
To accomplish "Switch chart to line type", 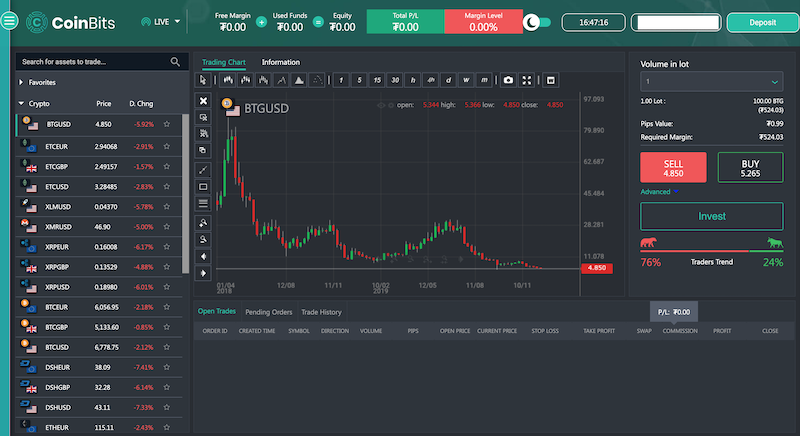I will click(x=281, y=80).
